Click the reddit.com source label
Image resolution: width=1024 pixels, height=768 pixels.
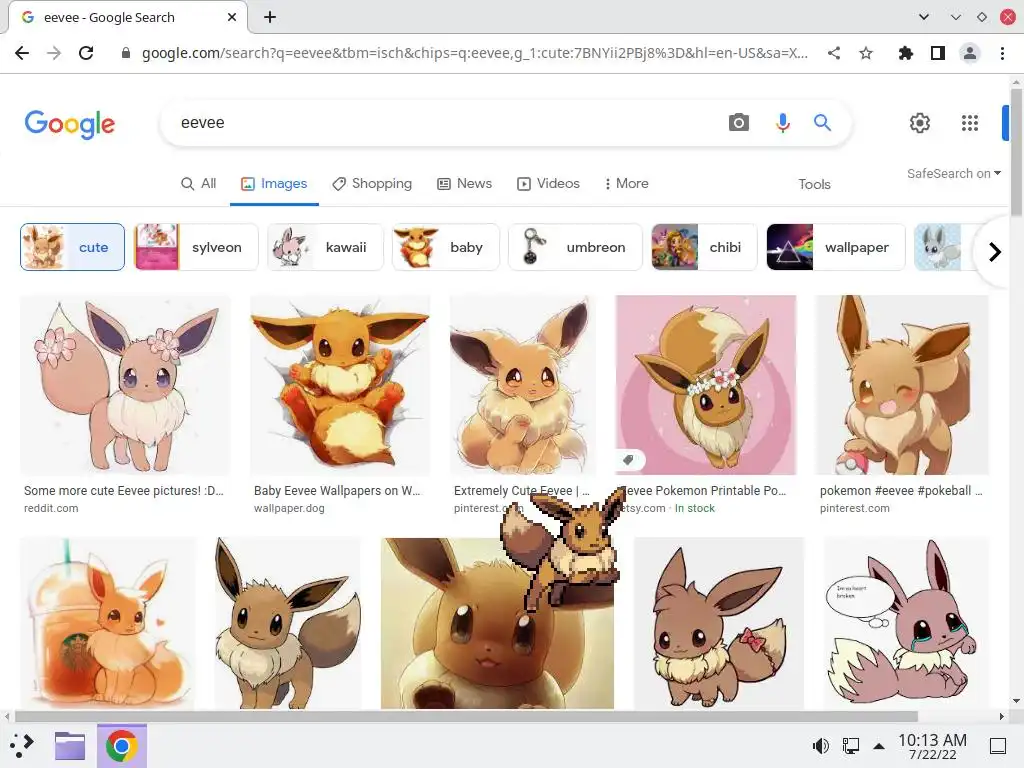coord(51,508)
